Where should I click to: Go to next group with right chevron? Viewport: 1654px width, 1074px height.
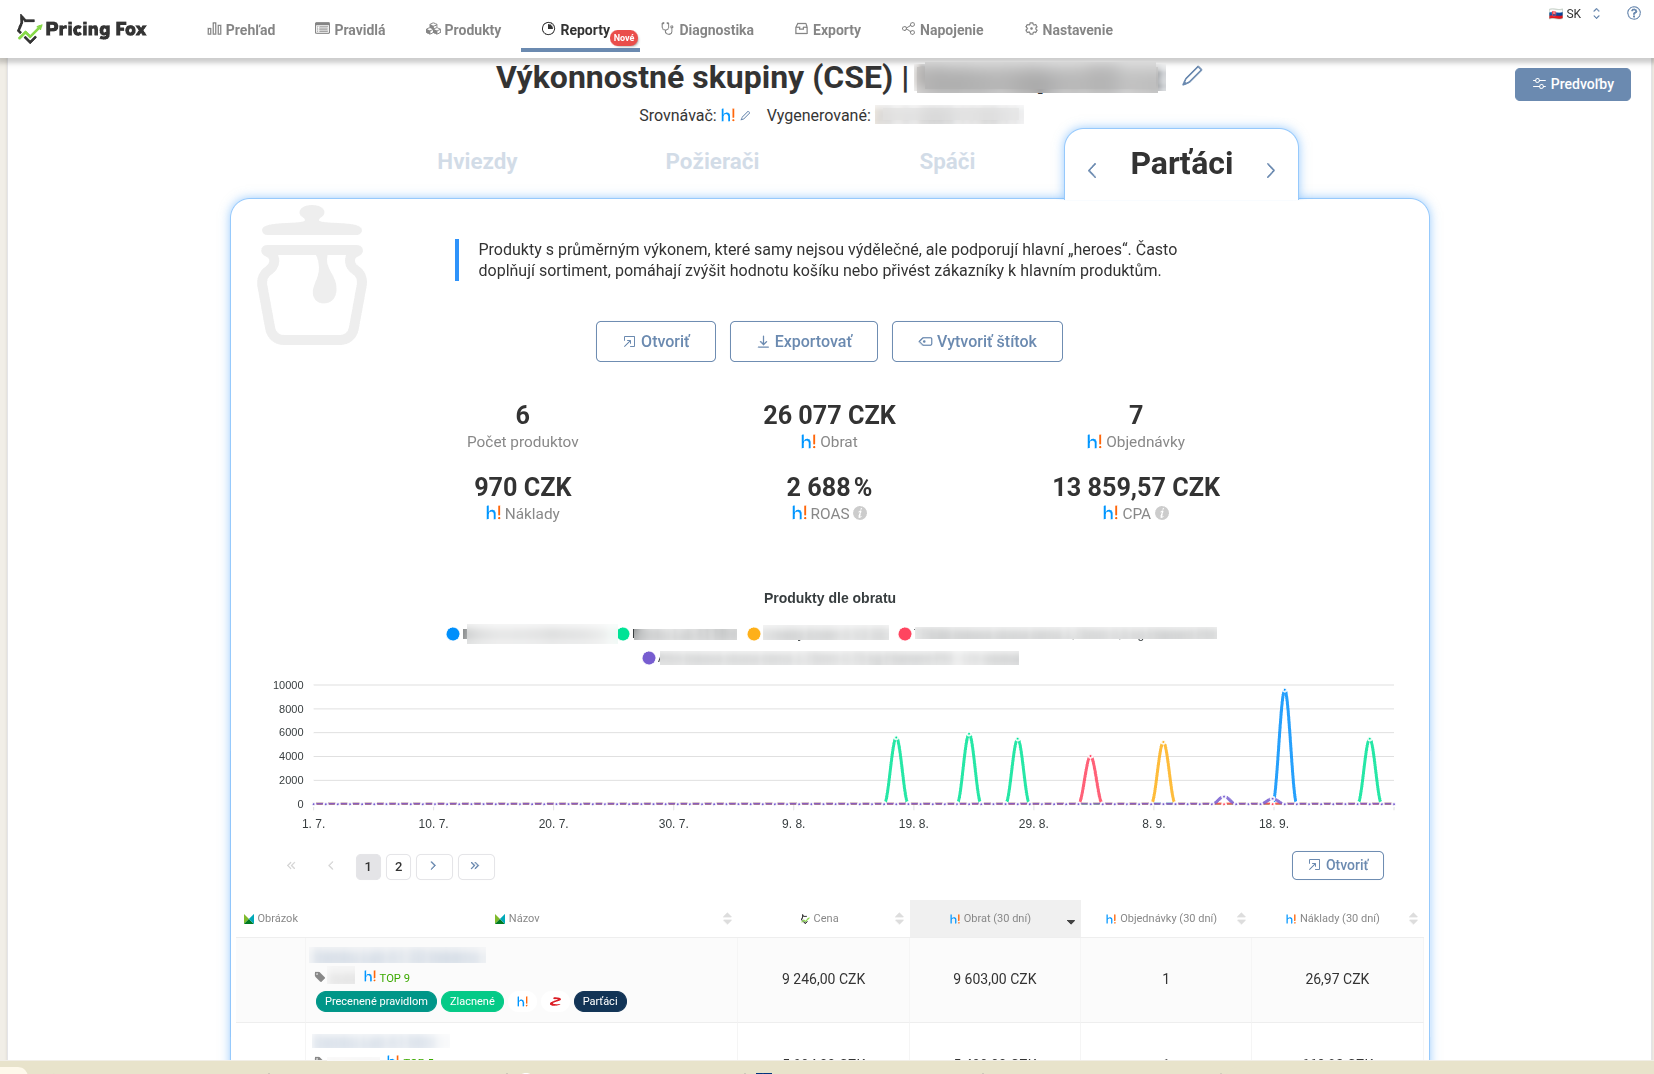pos(1270,171)
